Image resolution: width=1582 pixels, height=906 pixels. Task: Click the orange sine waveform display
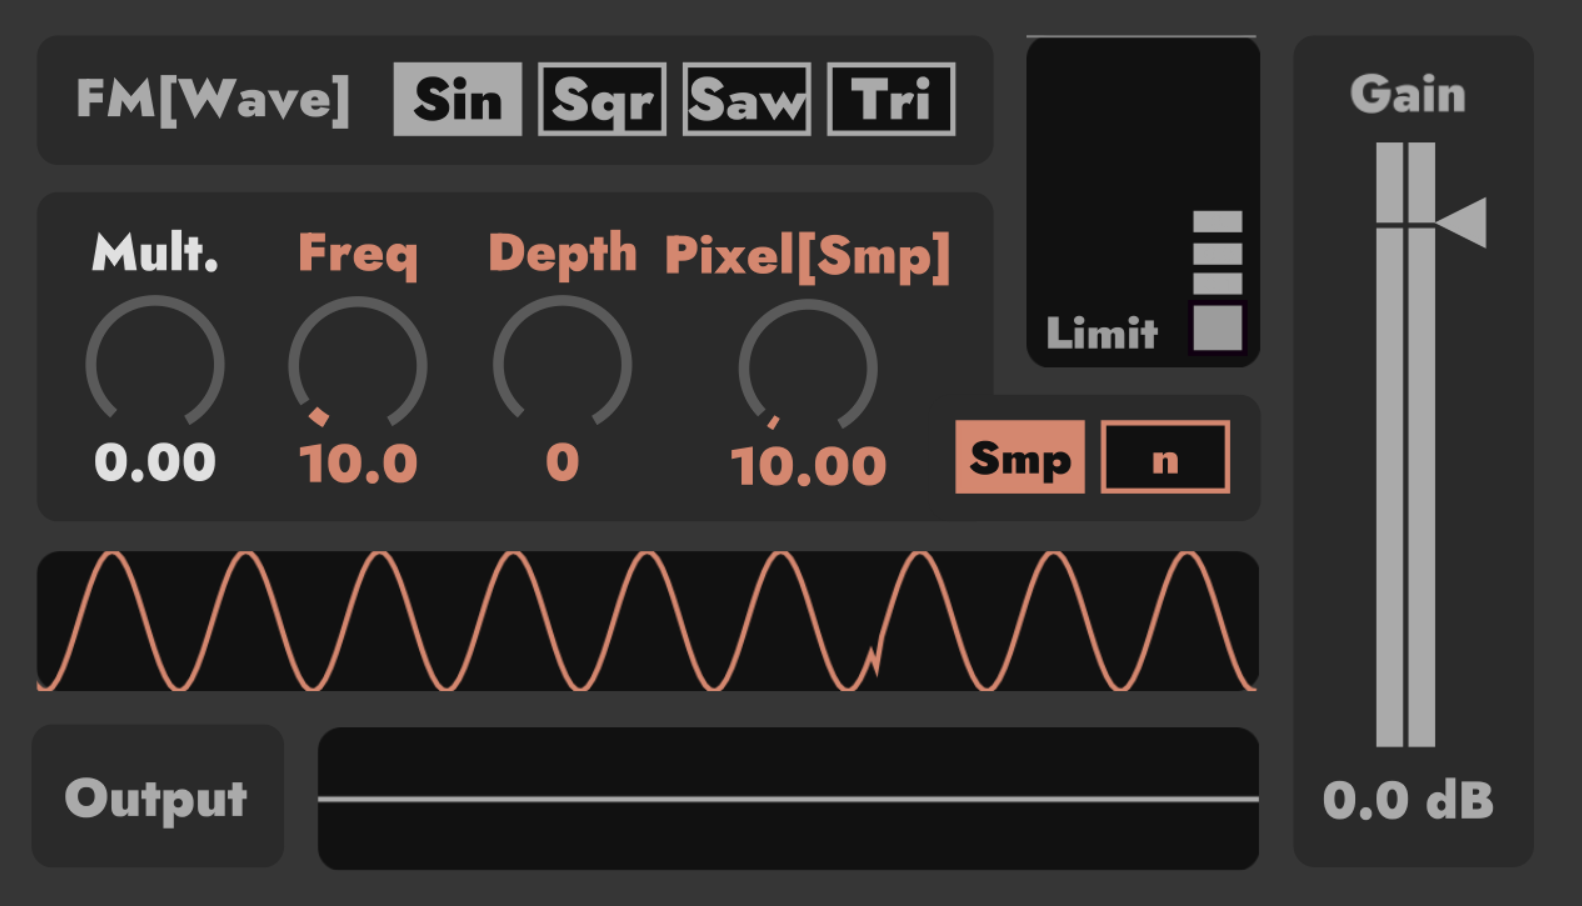[x=647, y=621]
